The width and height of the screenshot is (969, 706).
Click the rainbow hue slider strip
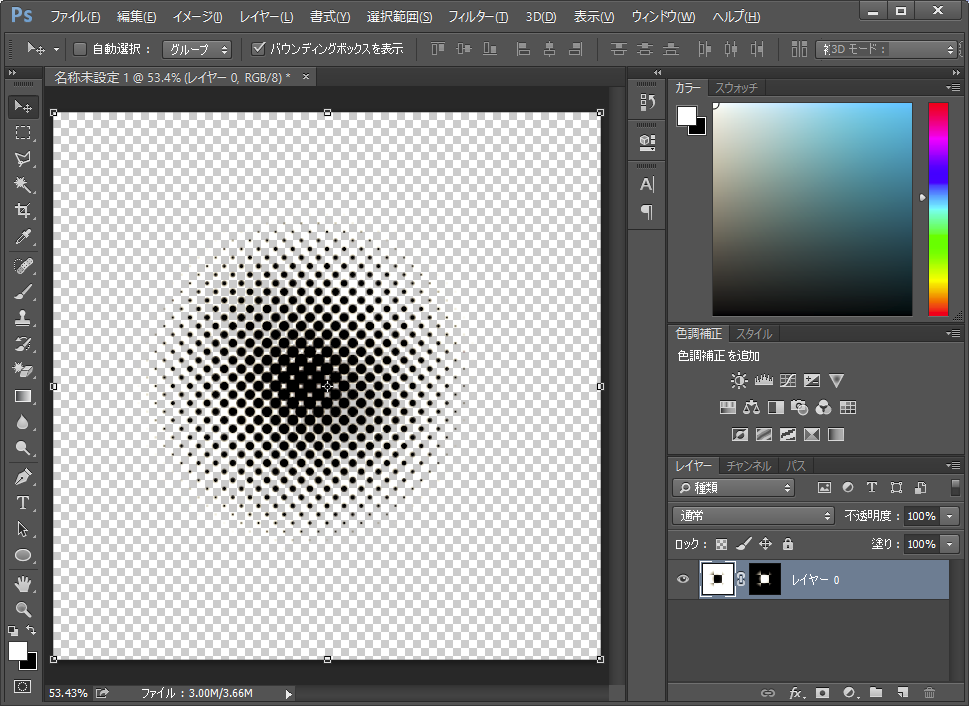pyautogui.click(x=937, y=209)
